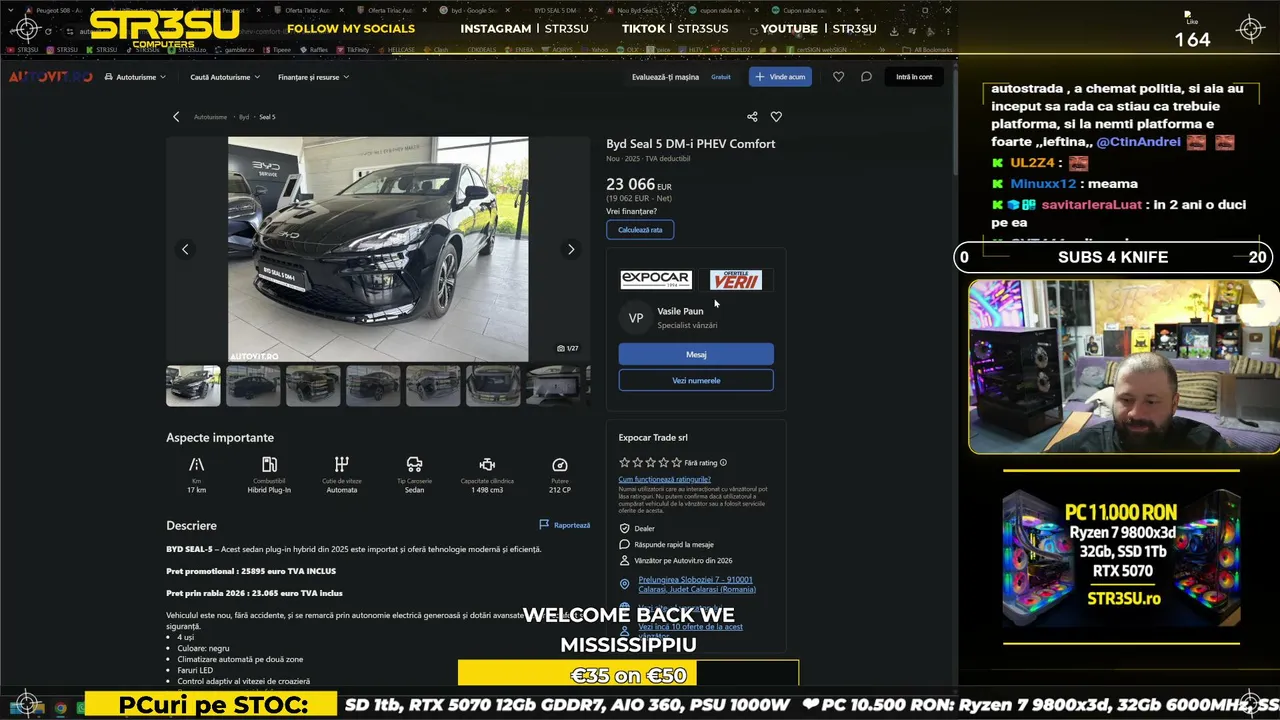1280x720 pixels.
Task: Select first car photo thumbnail
Action: pos(193,386)
